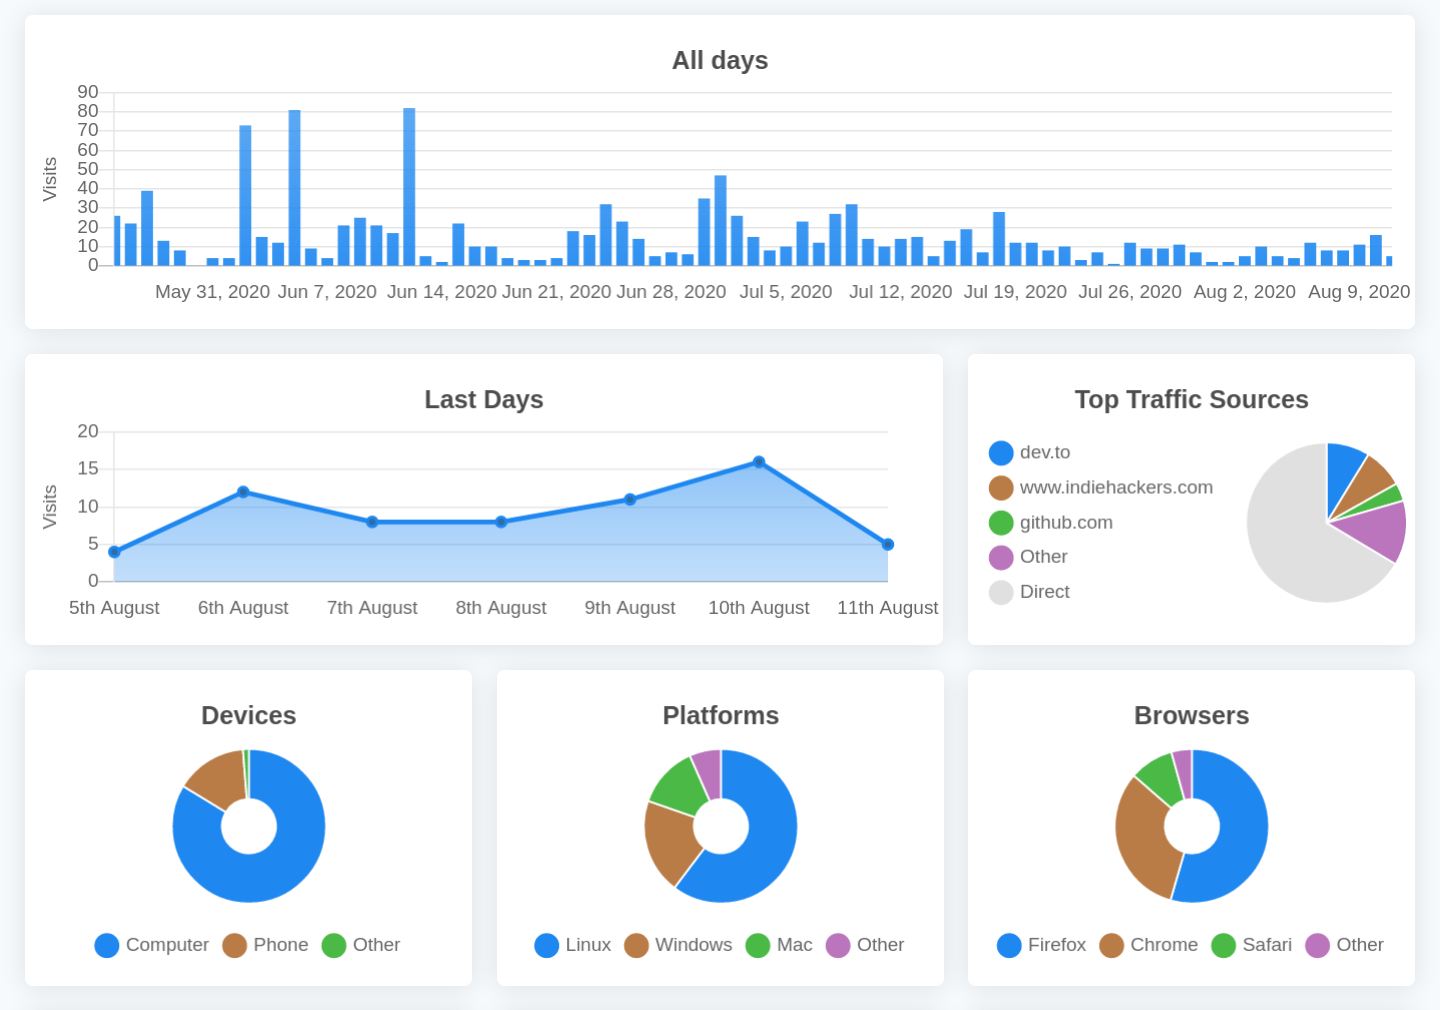Click the tallest bar in All days chart
The image size is (1440, 1010).
(409, 187)
